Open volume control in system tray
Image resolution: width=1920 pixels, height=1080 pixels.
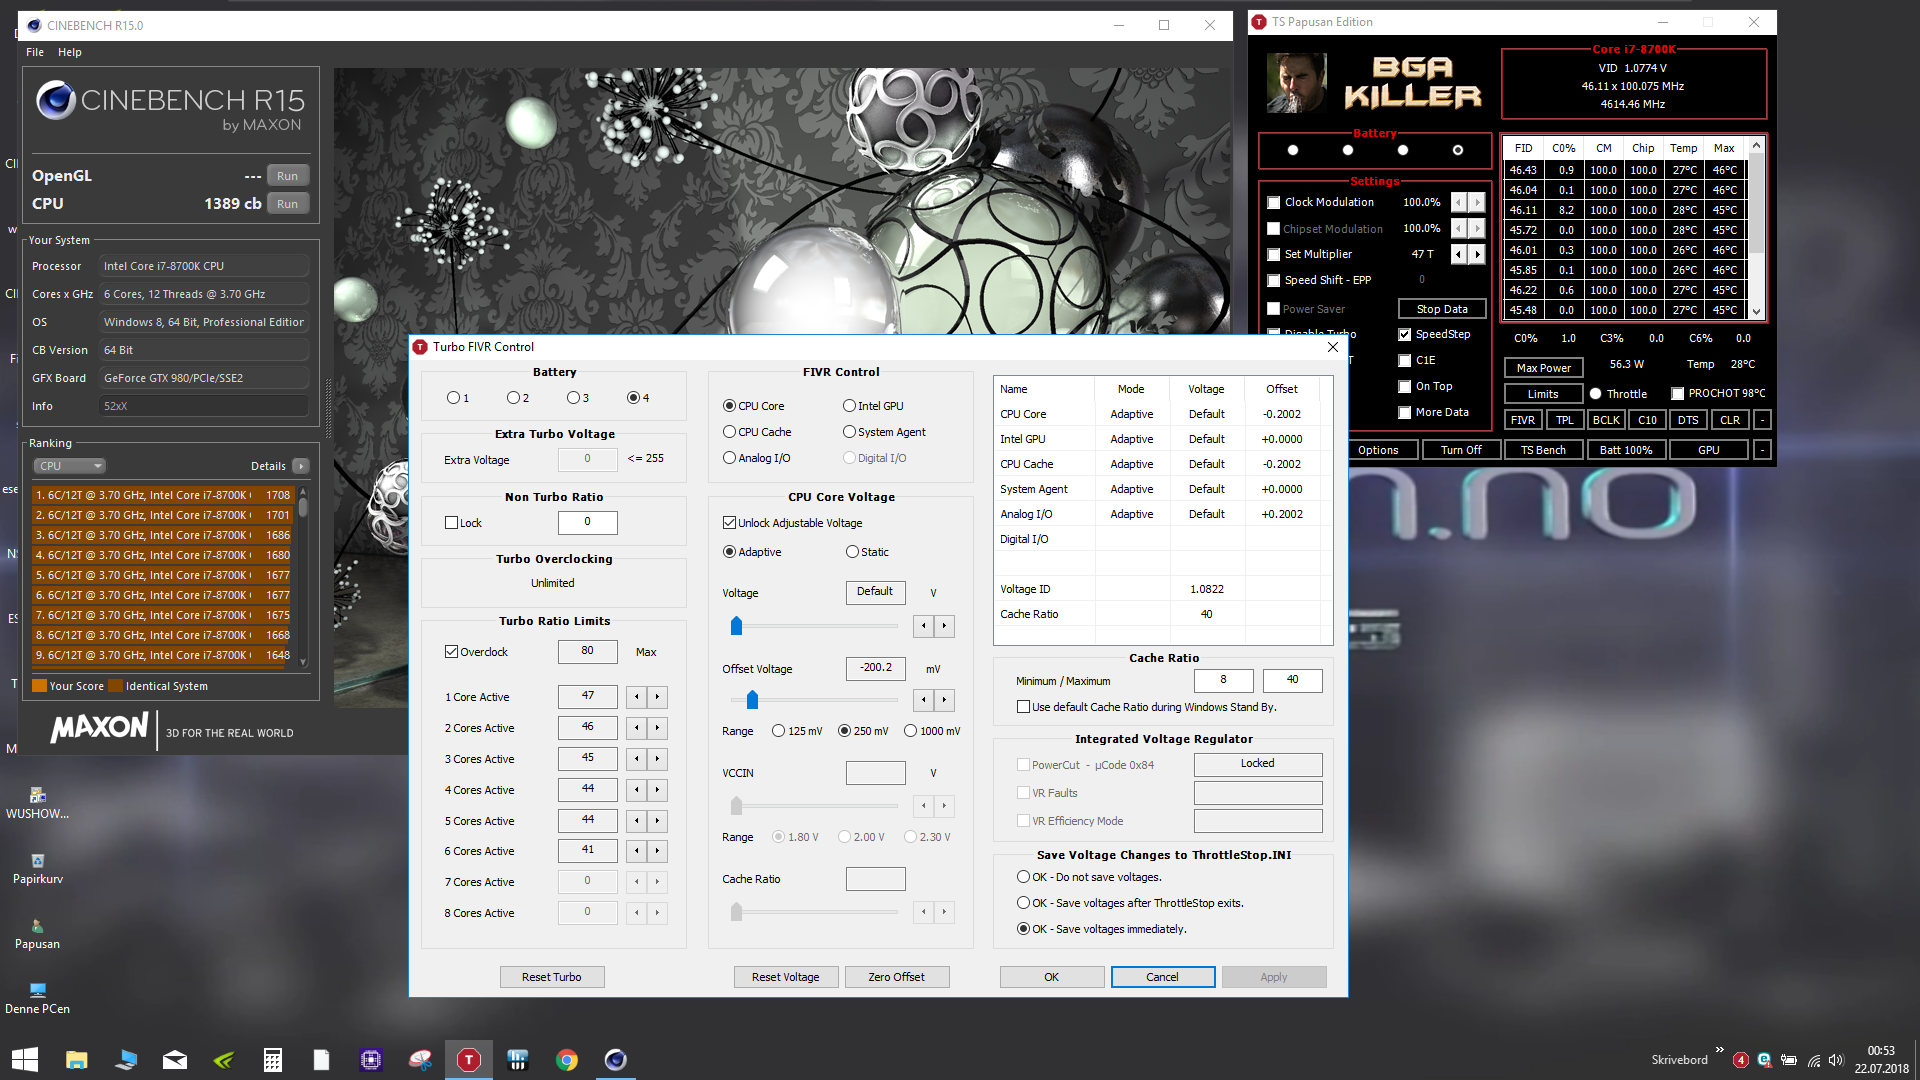pos(1836,1060)
